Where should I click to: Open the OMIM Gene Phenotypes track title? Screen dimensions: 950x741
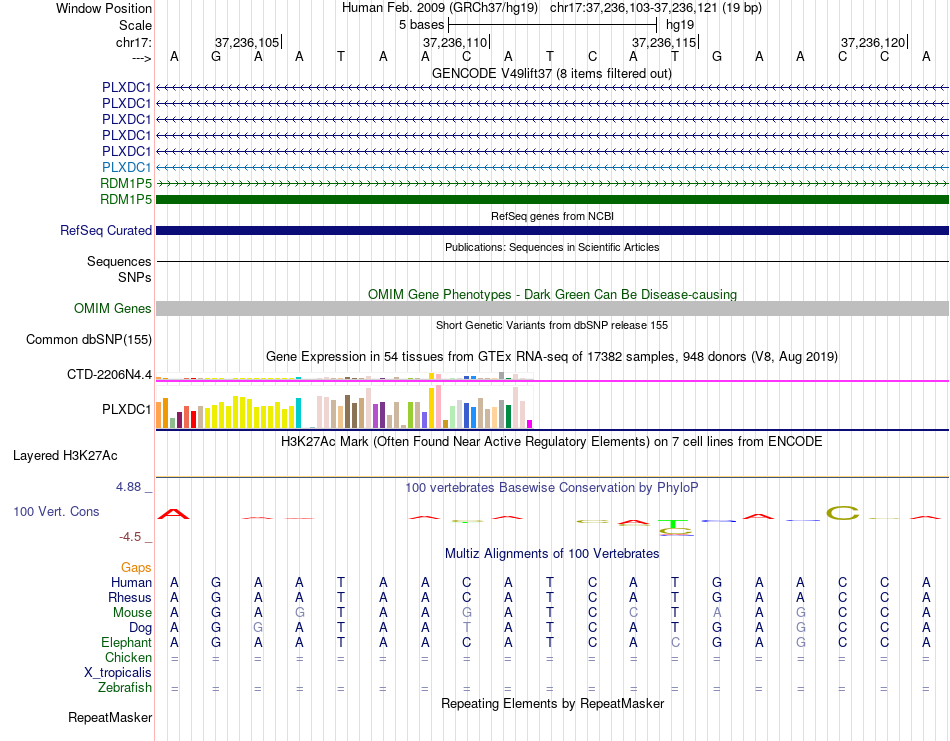pos(552,294)
